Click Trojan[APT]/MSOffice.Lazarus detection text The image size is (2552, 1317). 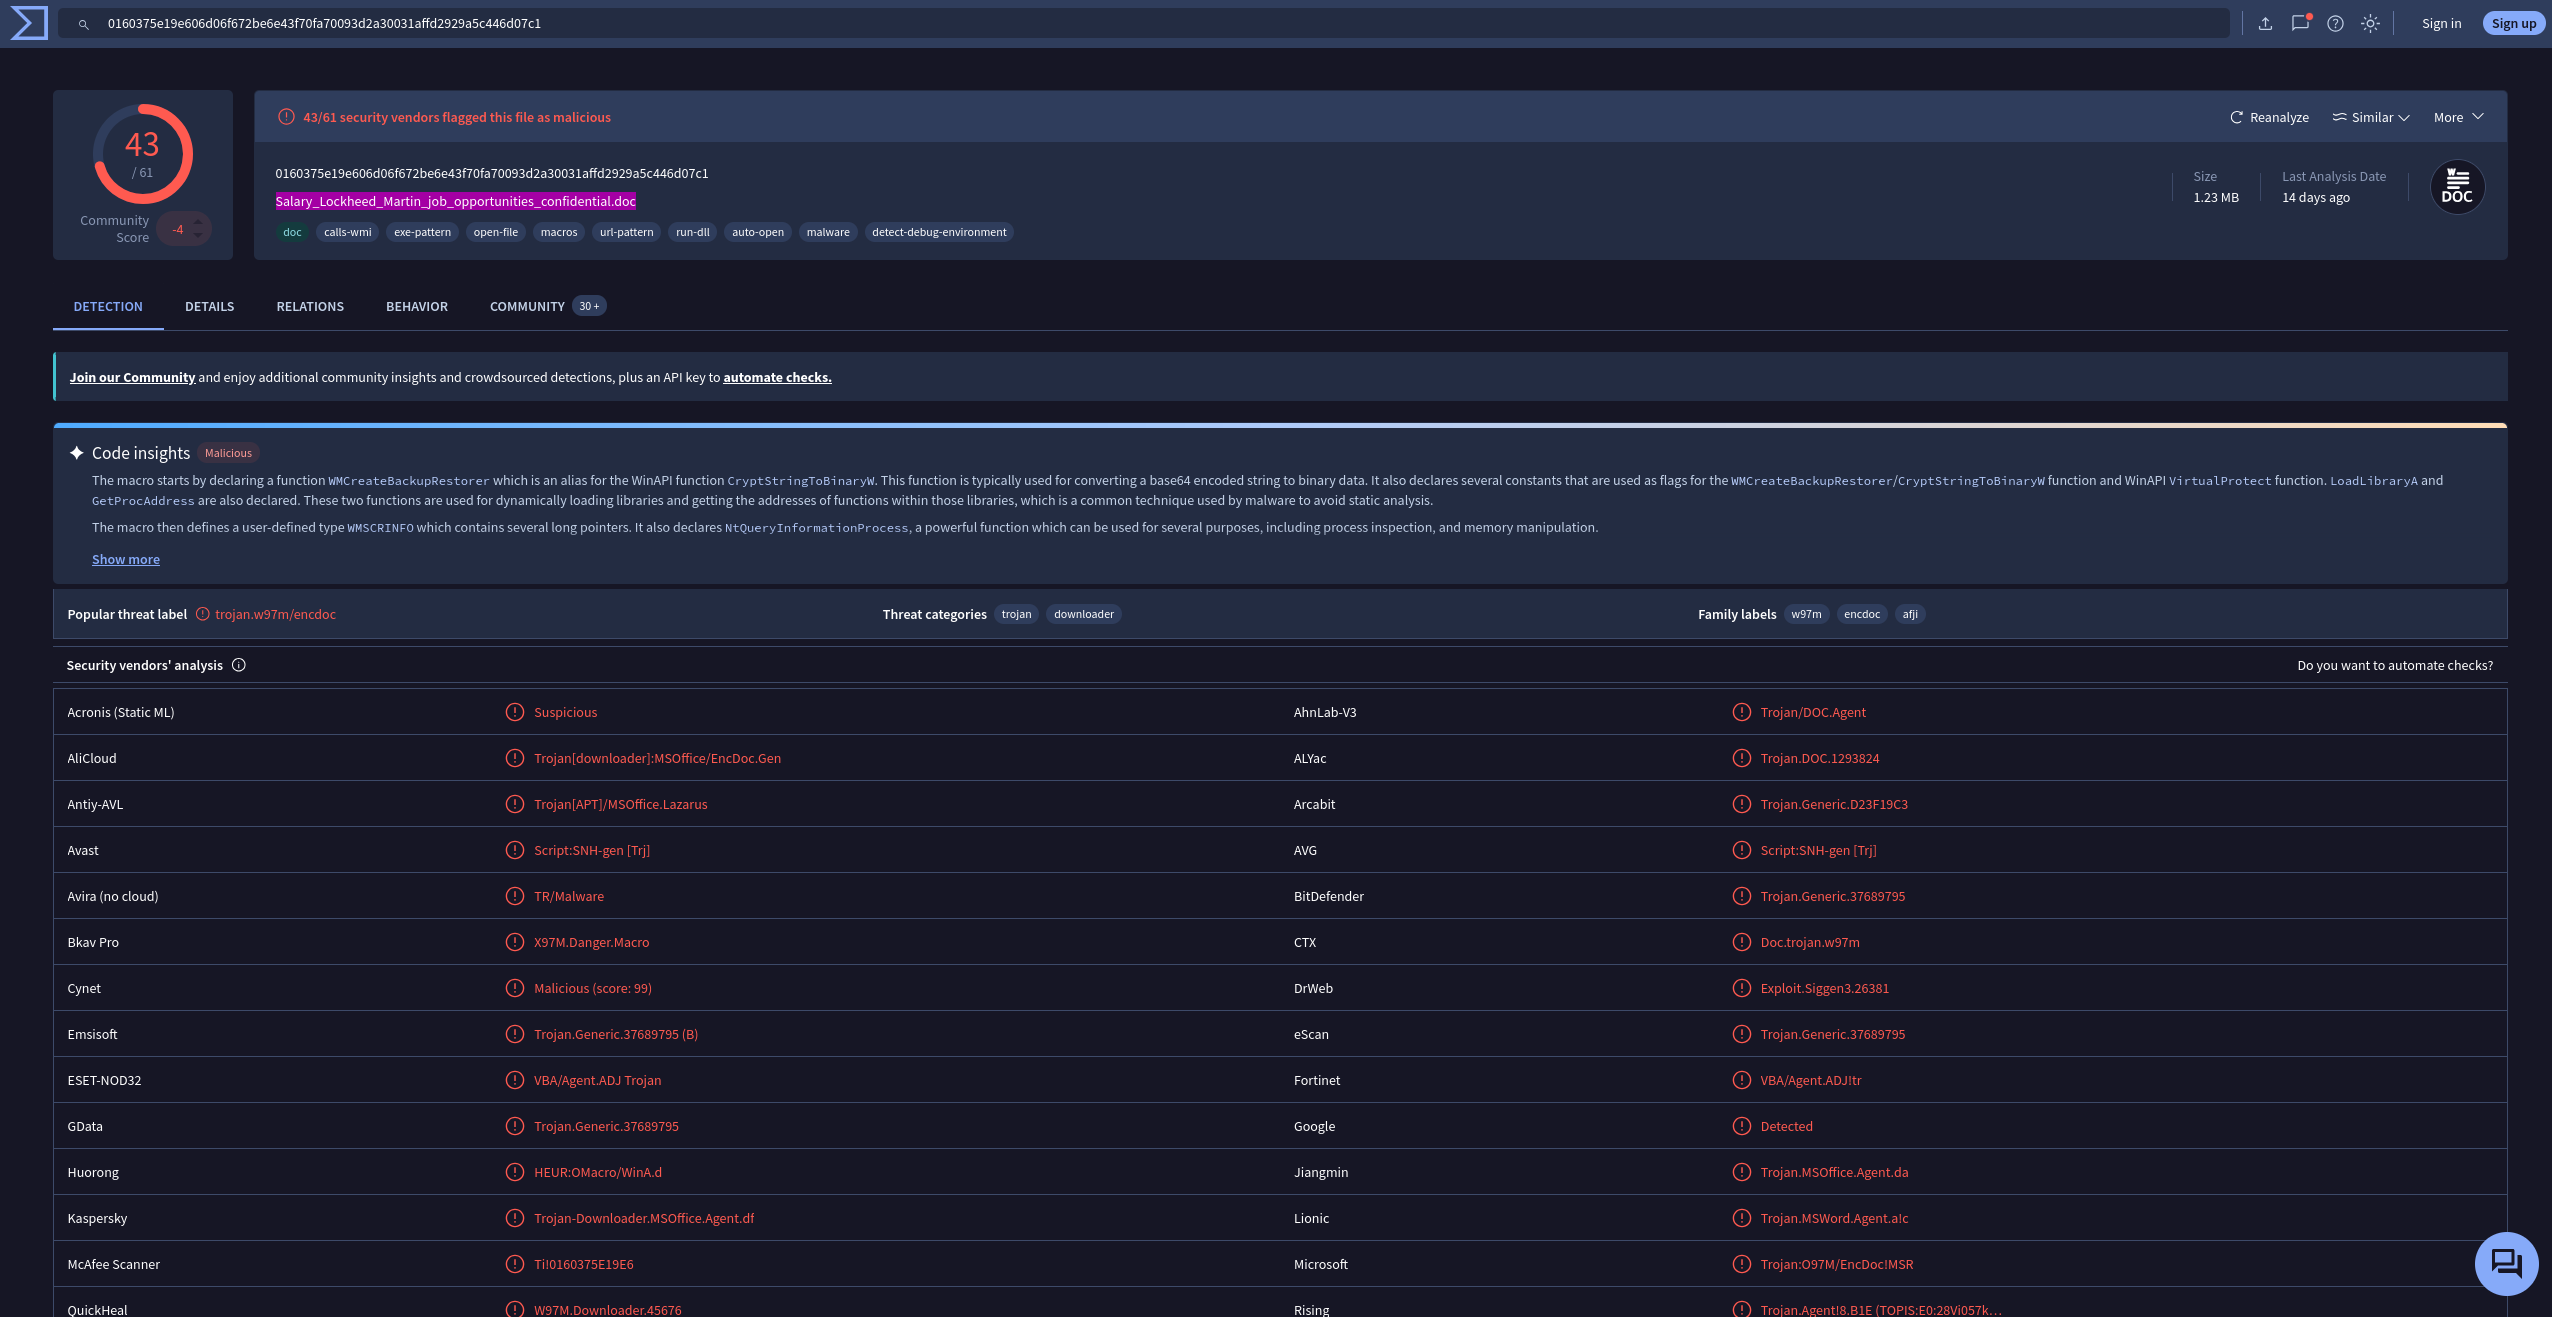[620, 804]
